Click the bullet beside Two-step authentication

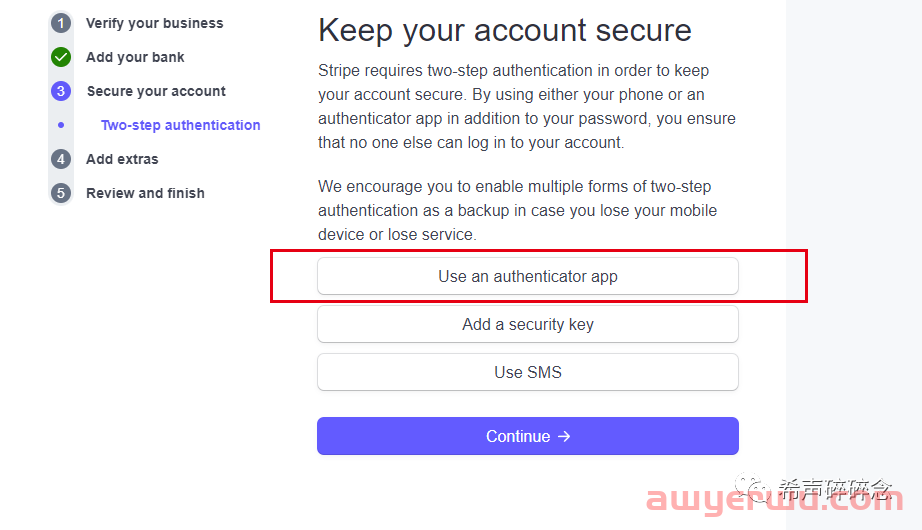pyautogui.click(x=61, y=125)
